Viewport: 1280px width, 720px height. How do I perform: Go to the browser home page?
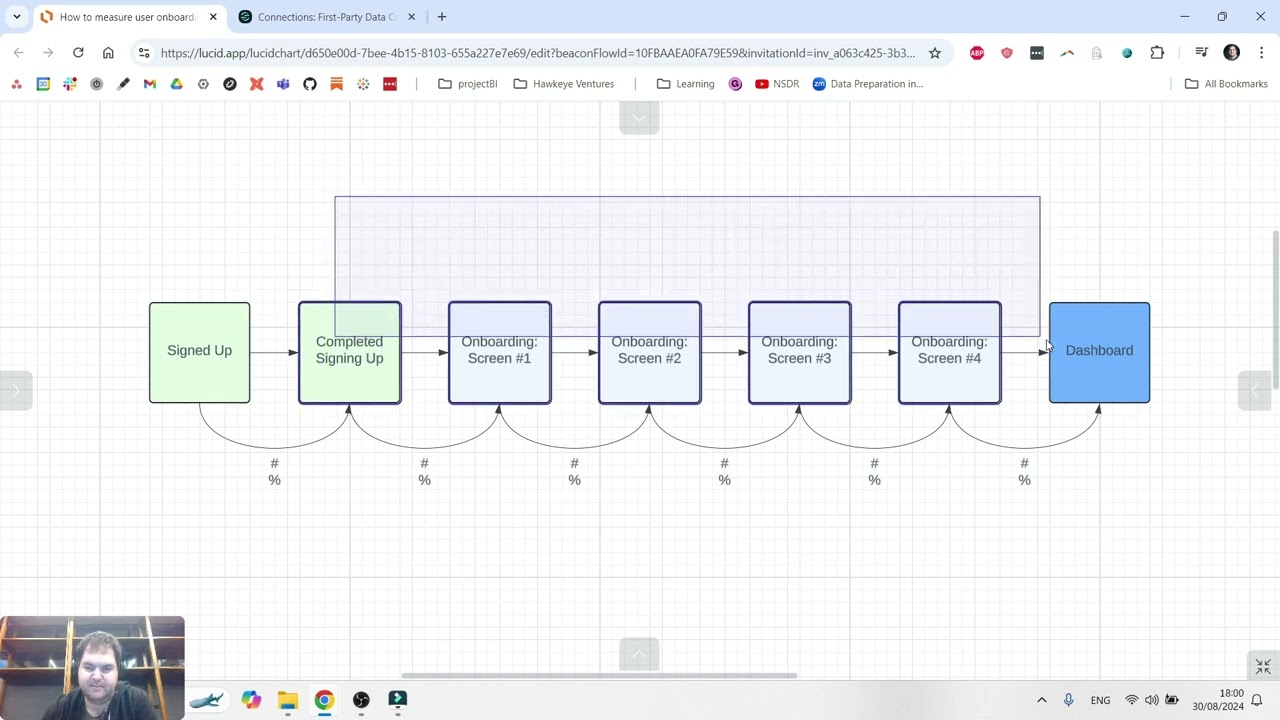108,53
